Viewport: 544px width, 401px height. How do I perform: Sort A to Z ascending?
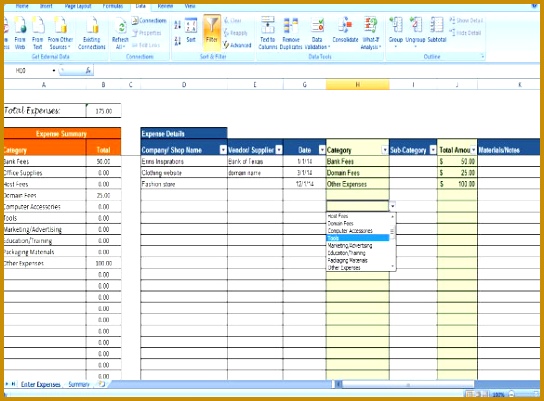click(177, 25)
